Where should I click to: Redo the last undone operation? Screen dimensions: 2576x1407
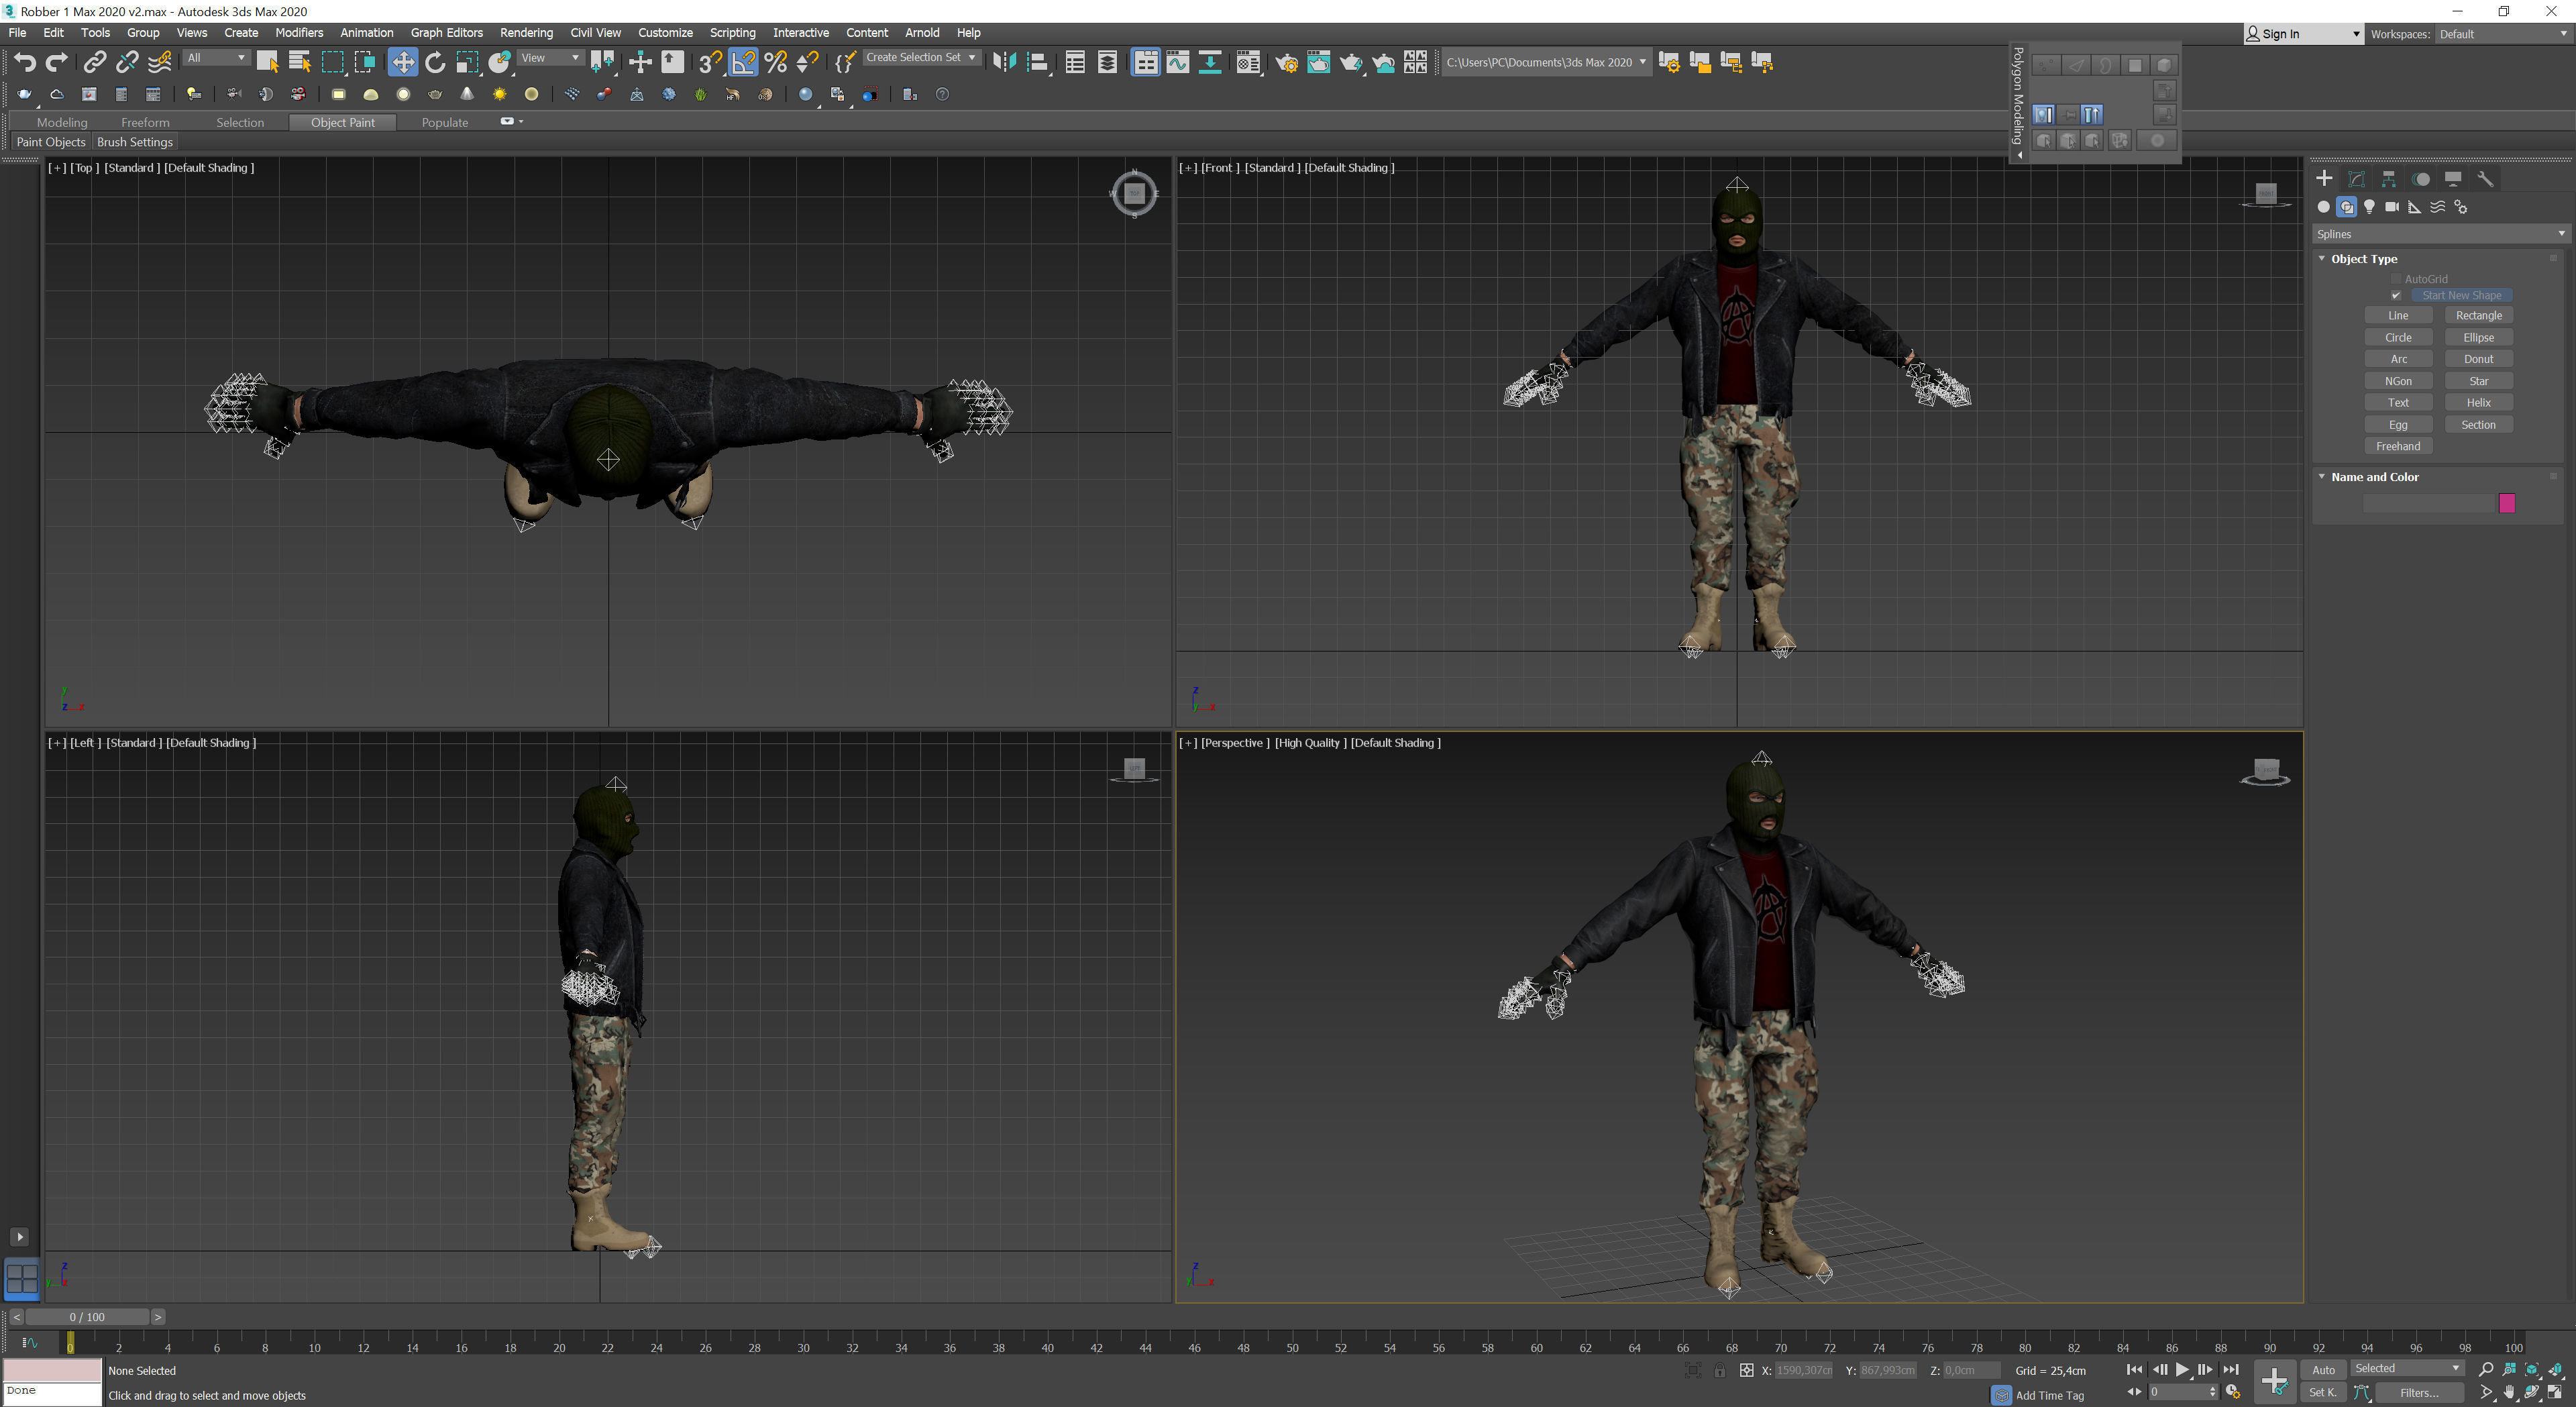pyautogui.click(x=58, y=62)
